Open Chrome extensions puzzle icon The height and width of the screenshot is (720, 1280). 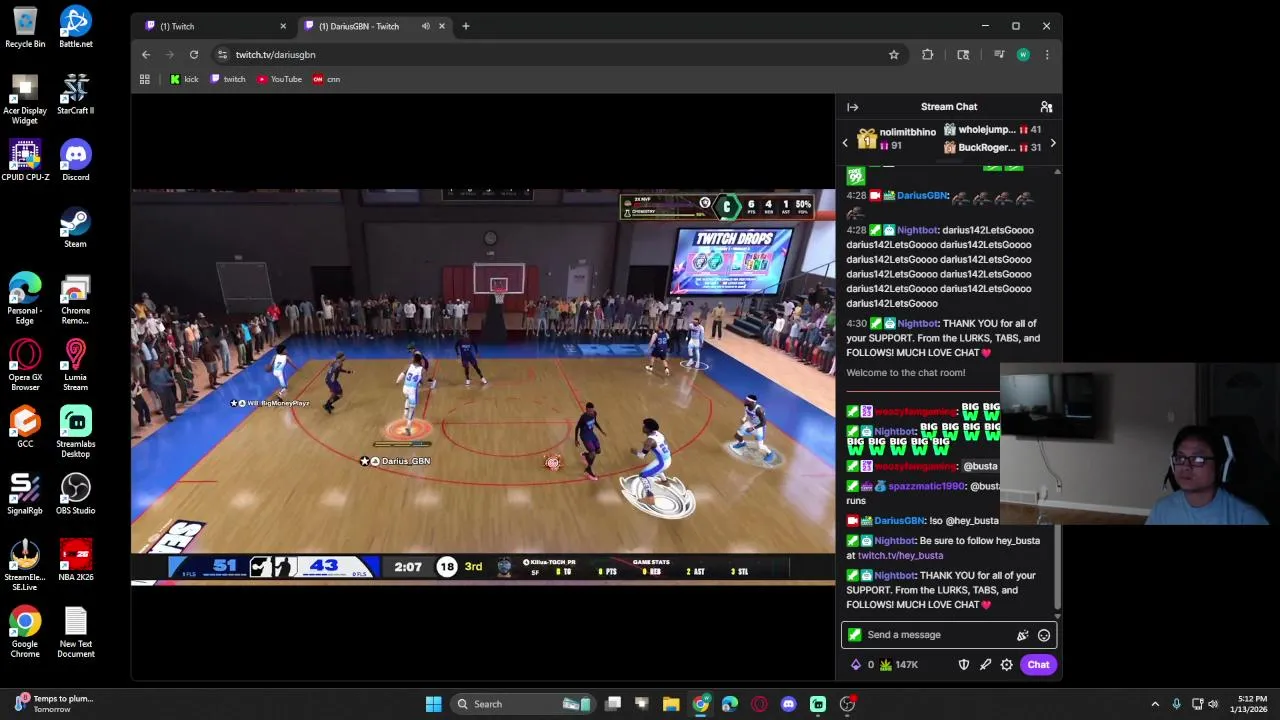click(x=928, y=55)
